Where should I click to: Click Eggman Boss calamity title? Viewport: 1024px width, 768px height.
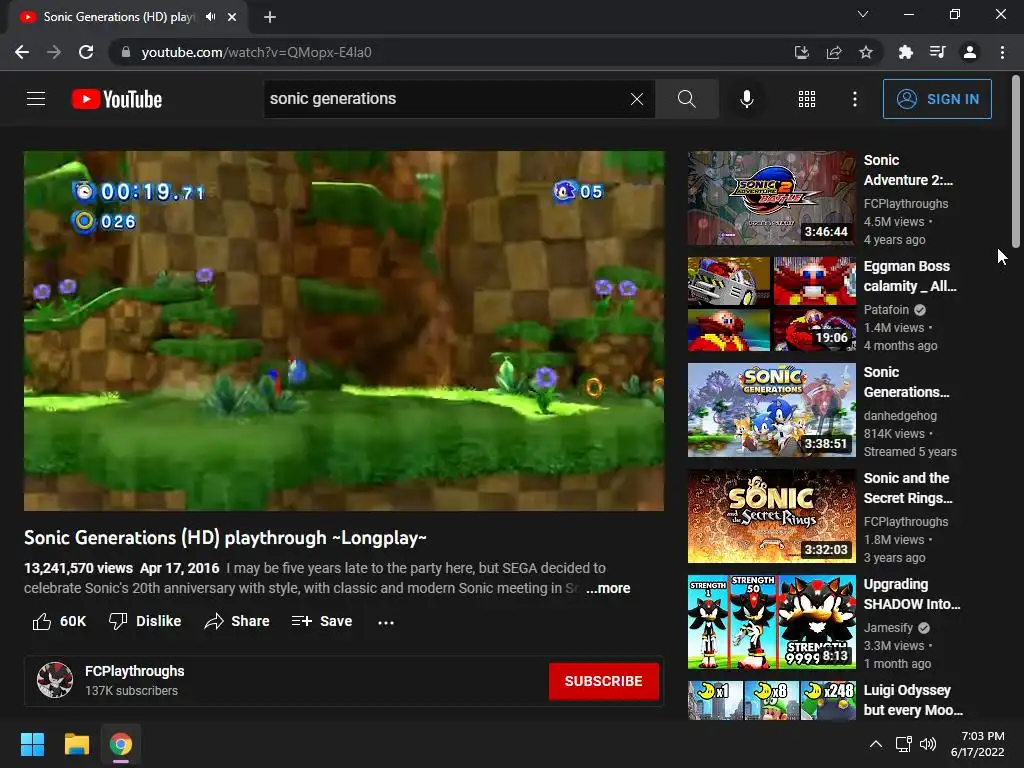click(910, 276)
